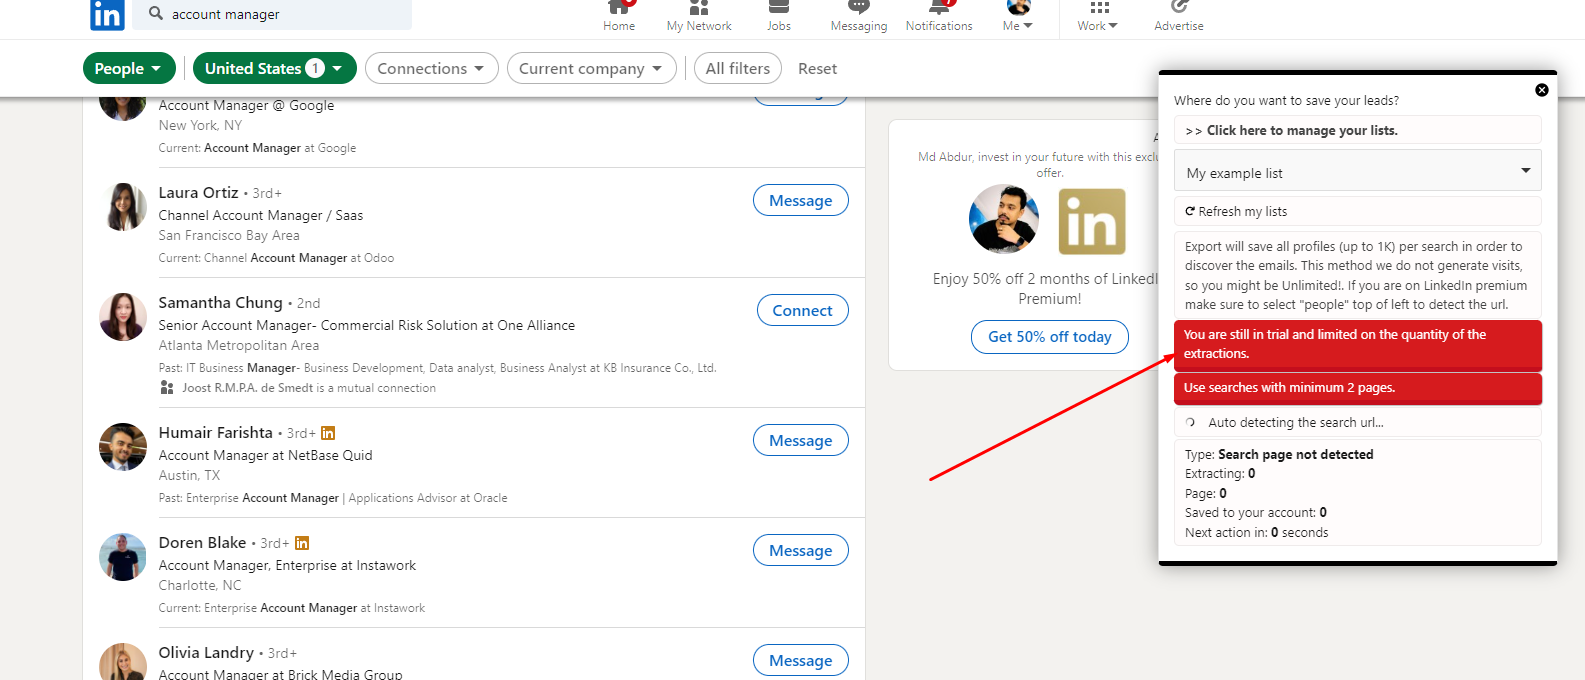Click 'Search page not detected' text
This screenshot has width=1585, height=680.
click(1295, 454)
